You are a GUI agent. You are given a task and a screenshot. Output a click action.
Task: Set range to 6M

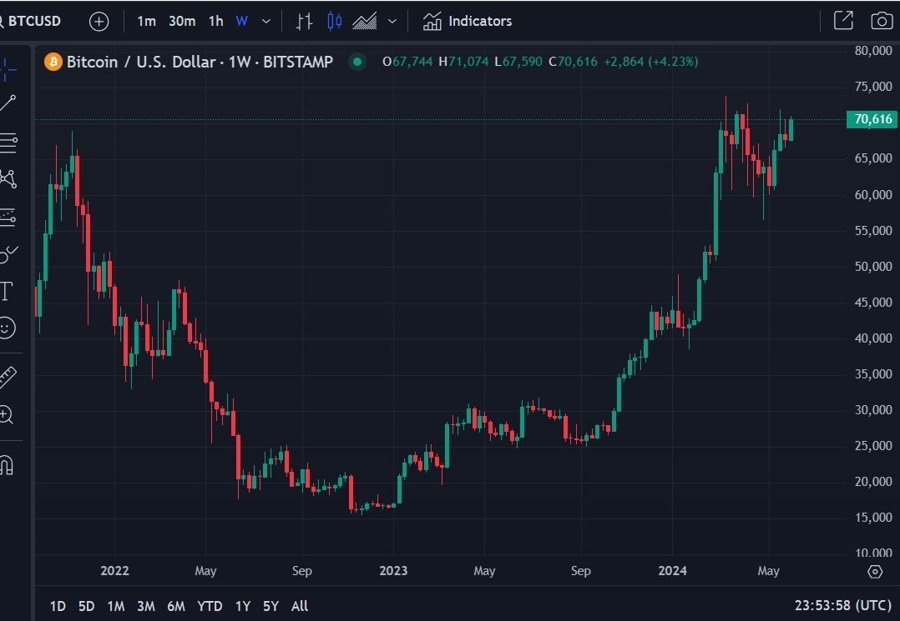(176, 606)
